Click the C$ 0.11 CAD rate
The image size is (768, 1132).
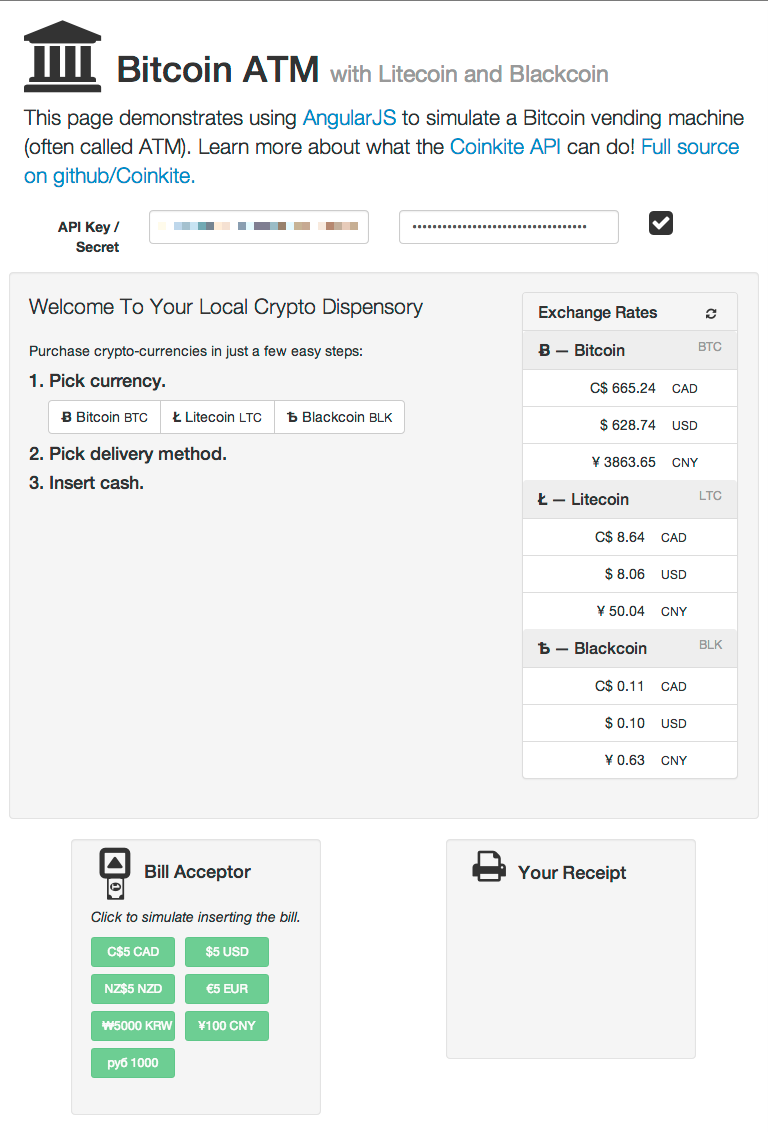[x=629, y=686]
